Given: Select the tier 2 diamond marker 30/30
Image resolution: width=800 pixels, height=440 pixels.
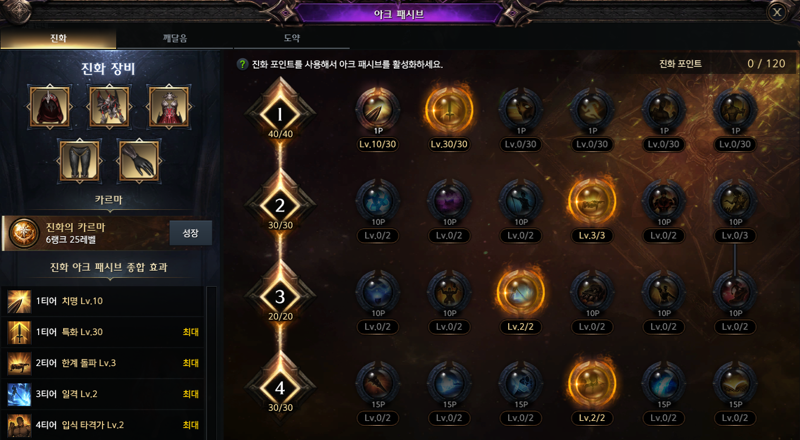Looking at the screenshot, I should point(280,205).
